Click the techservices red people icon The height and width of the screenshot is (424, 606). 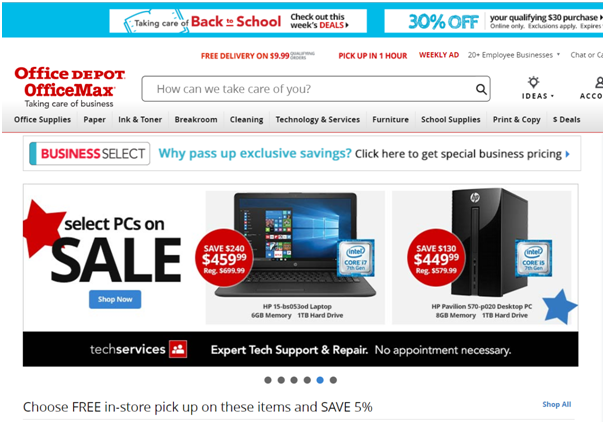pos(178,349)
